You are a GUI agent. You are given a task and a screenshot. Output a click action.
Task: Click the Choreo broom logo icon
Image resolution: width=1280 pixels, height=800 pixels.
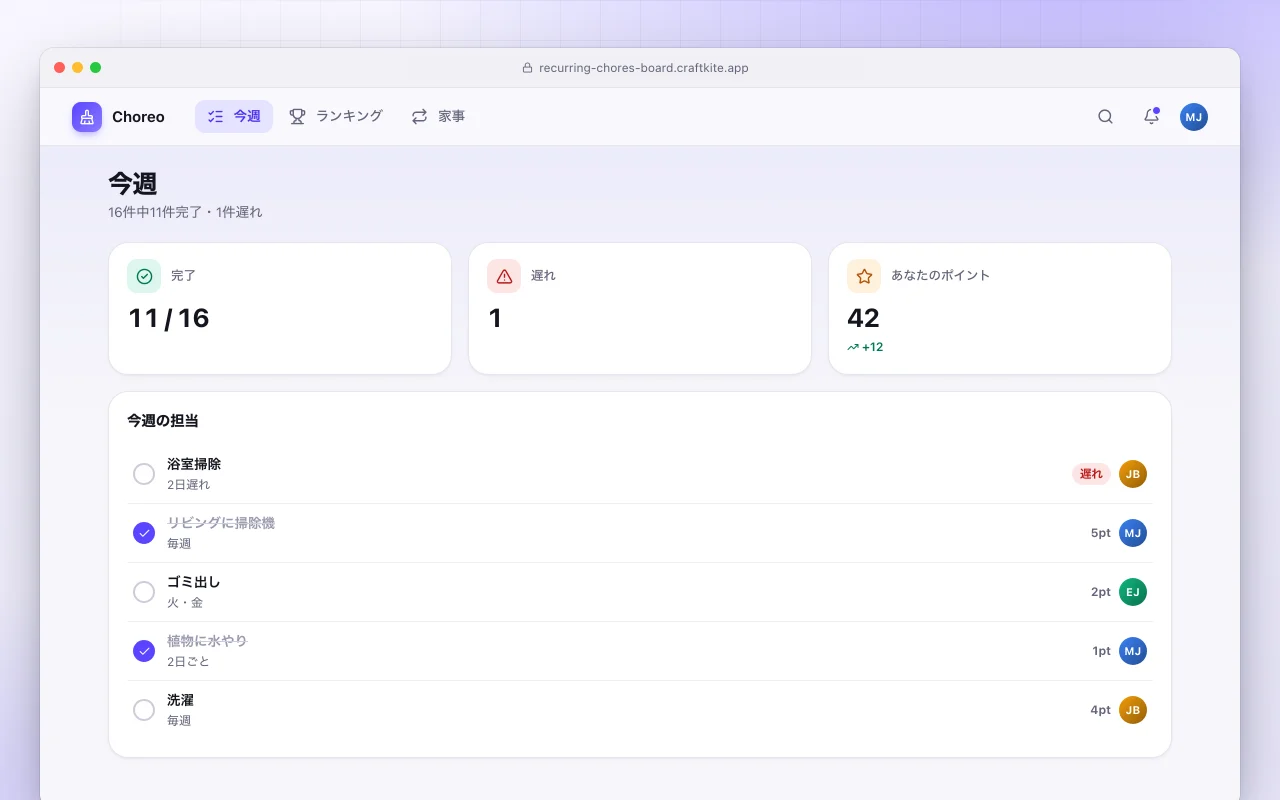click(87, 117)
